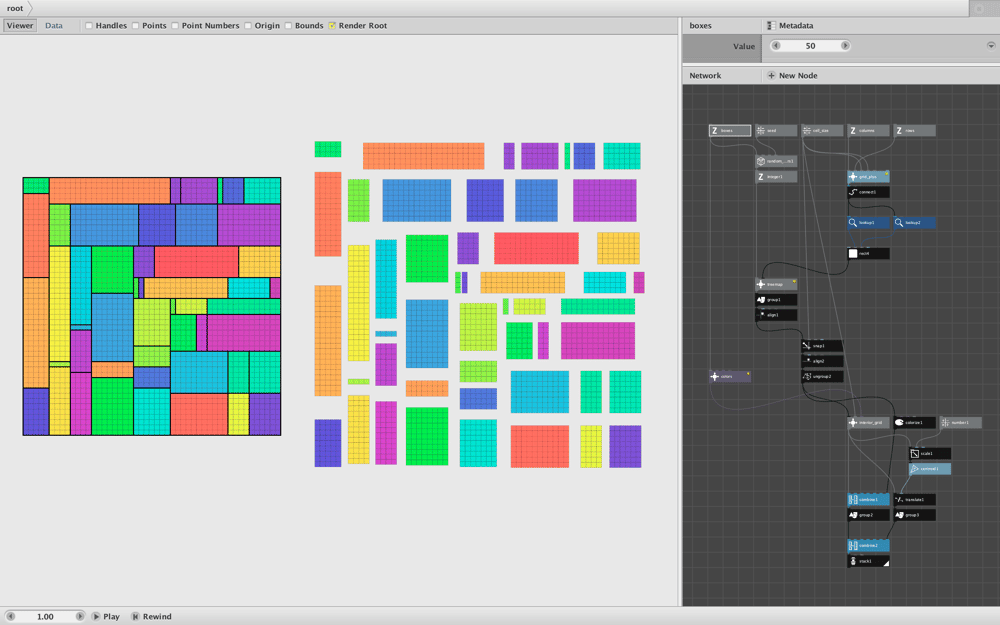The height and width of the screenshot is (625, 1000).
Task: Click the root breadcrumb
Action: (x=15, y=8)
